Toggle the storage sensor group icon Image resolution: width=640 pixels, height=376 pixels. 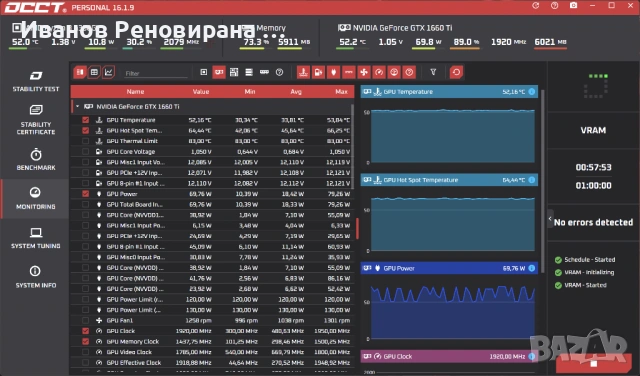tap(249, 72)
